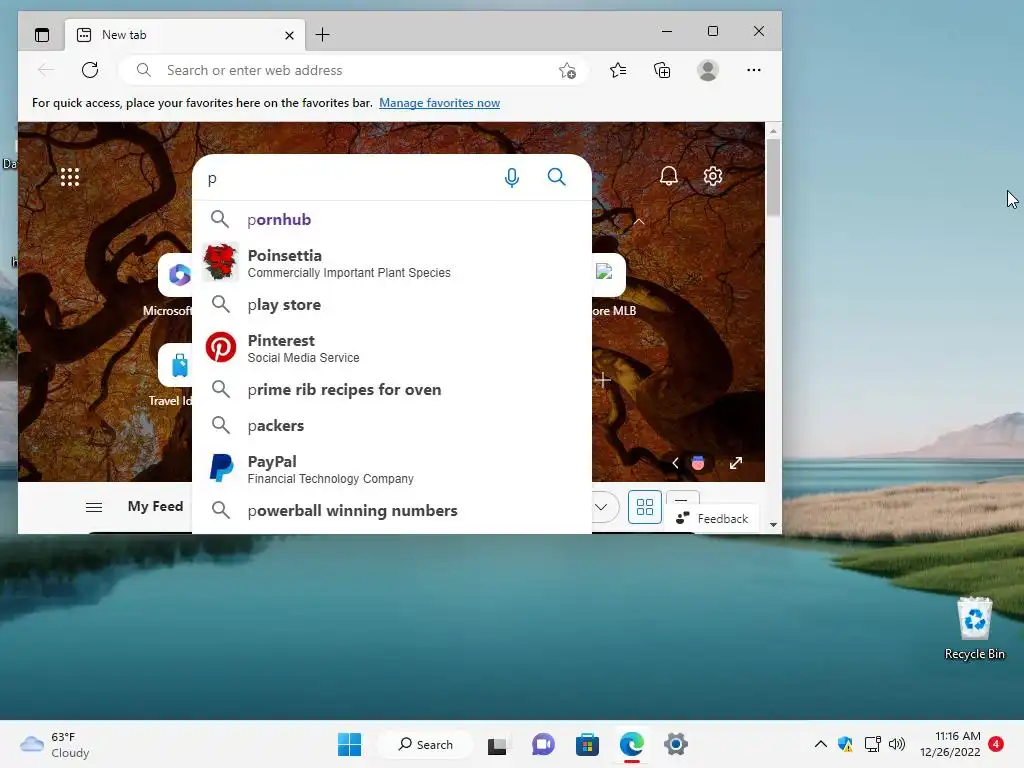Open the MLB quick link tile
Screen dimensions: 1024x768
click(609, 274)
